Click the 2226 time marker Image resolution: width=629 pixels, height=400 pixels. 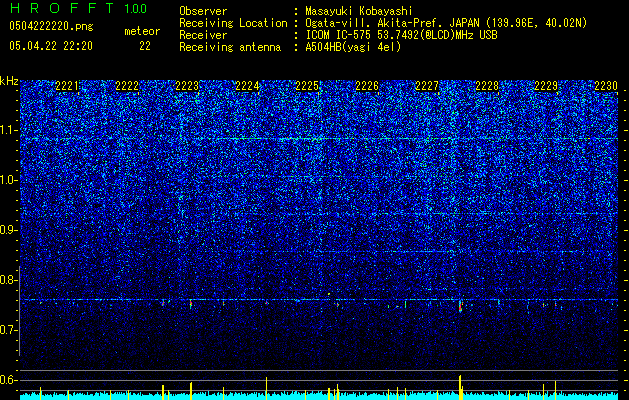click(x=367, y=86)
